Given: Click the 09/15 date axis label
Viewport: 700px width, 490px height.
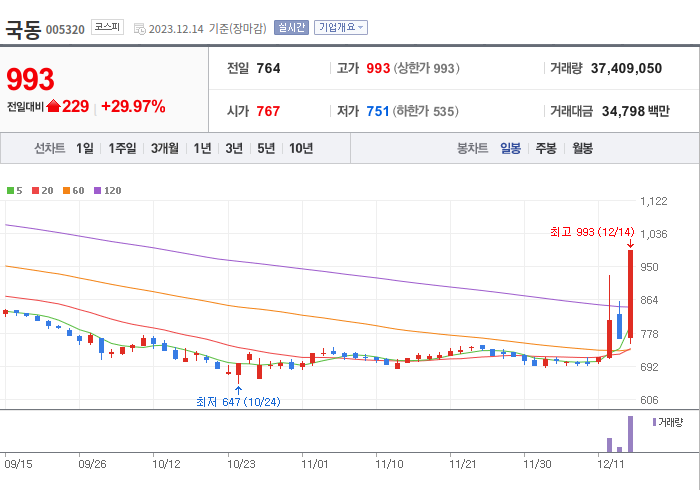Looking at the screenshot, I should click(18, 464).
